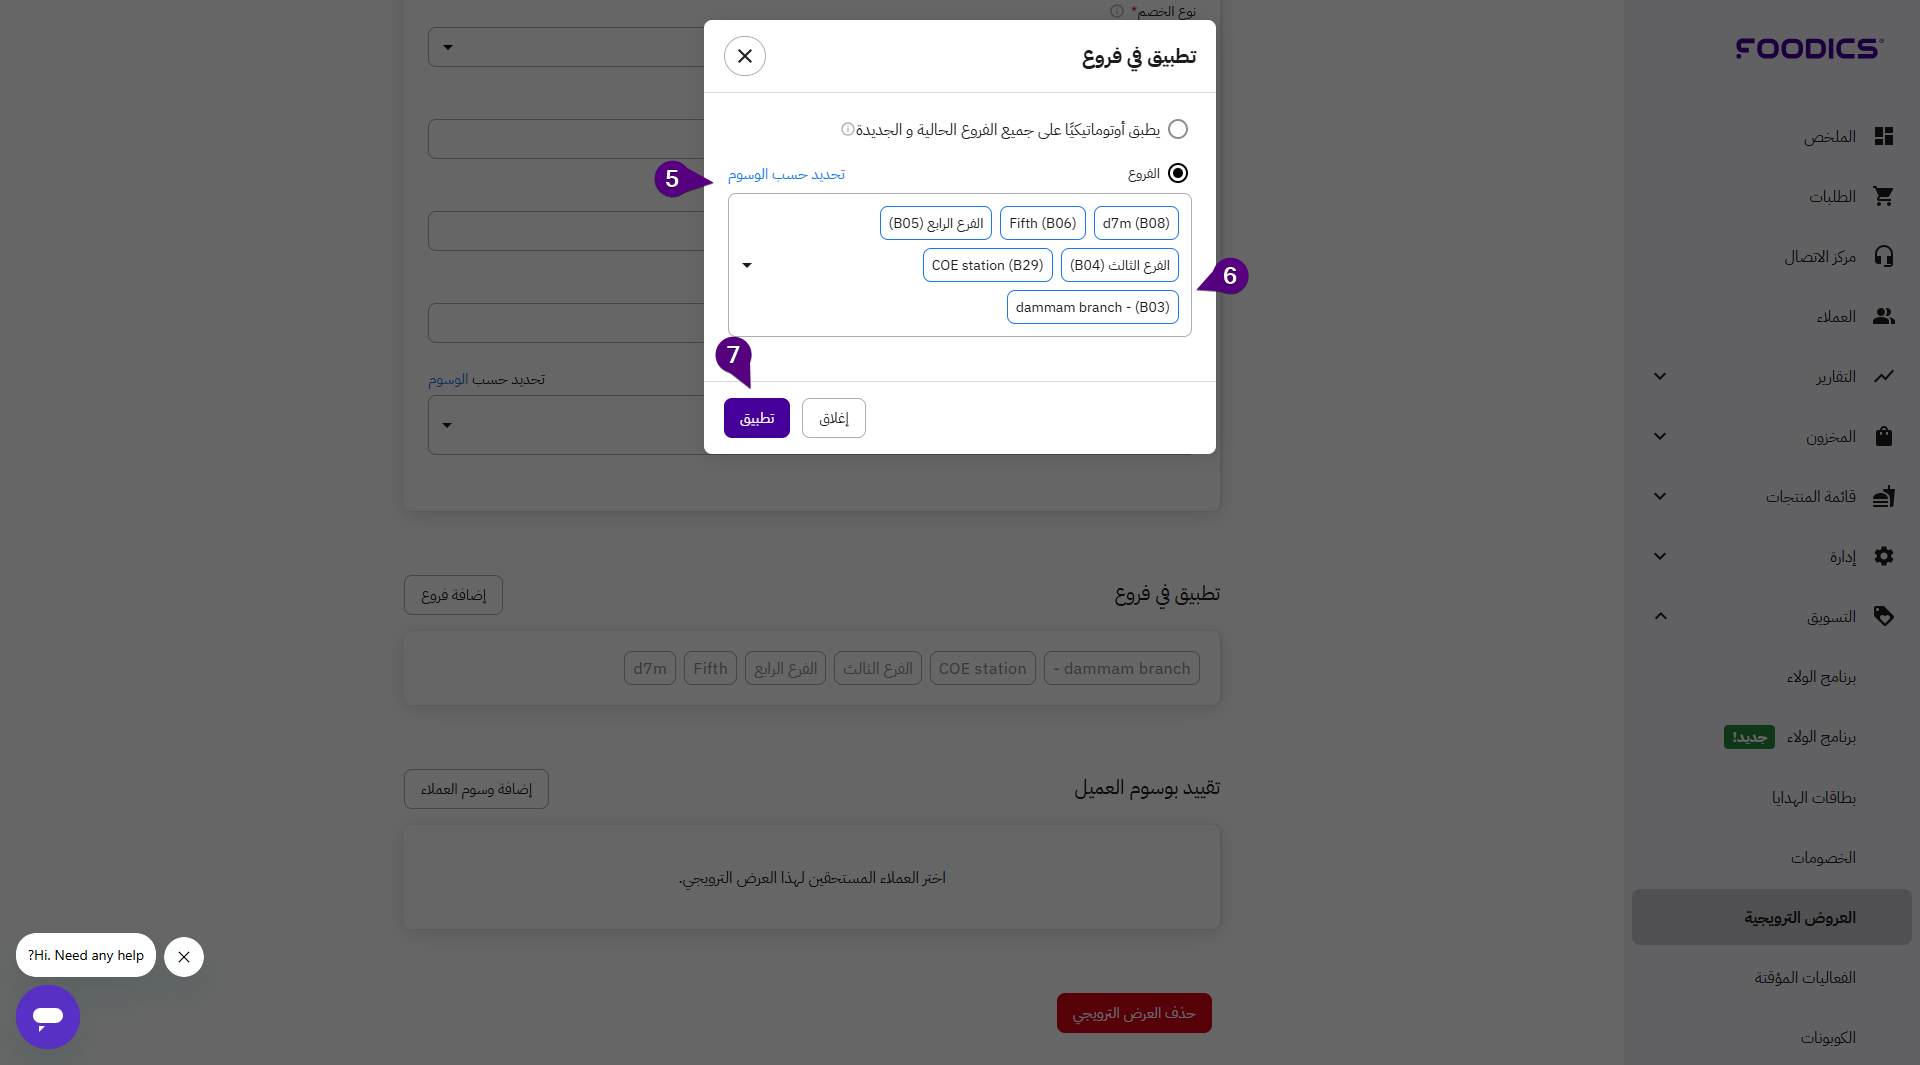Expand the قائمة المنتجات sidebar section
1920x1065 pixels.
[x=1660, y=496]
